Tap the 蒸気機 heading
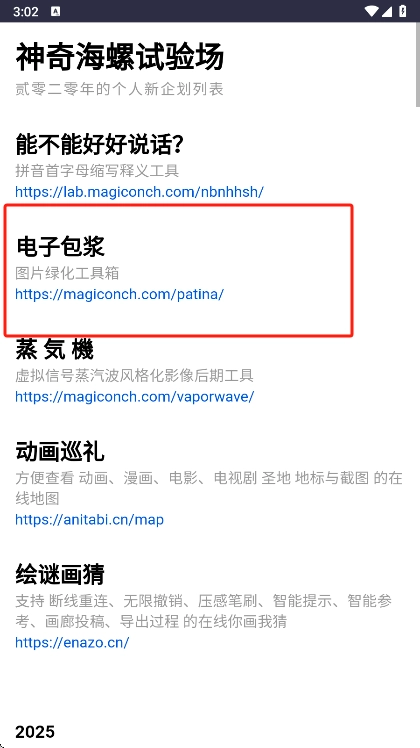Viewport: 420px width, 748px height. [54, 349]
